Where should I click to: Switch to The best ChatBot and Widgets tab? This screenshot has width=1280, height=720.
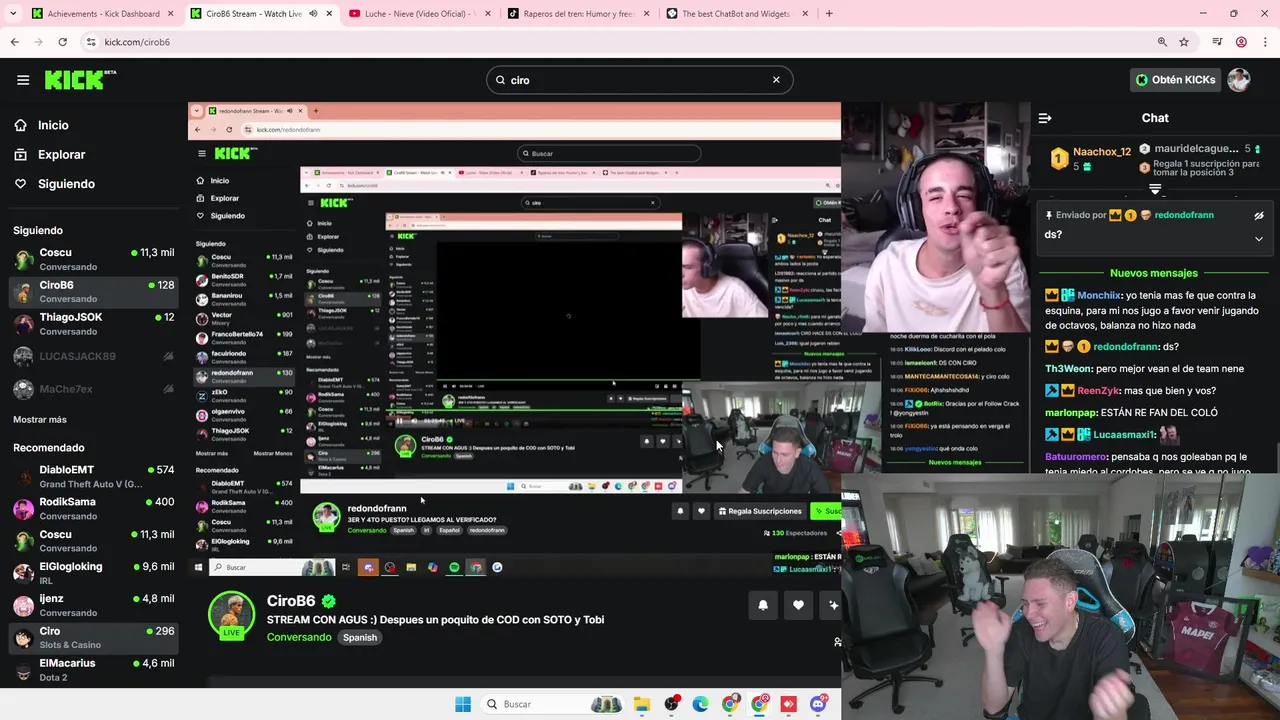(x=736, y=14)
